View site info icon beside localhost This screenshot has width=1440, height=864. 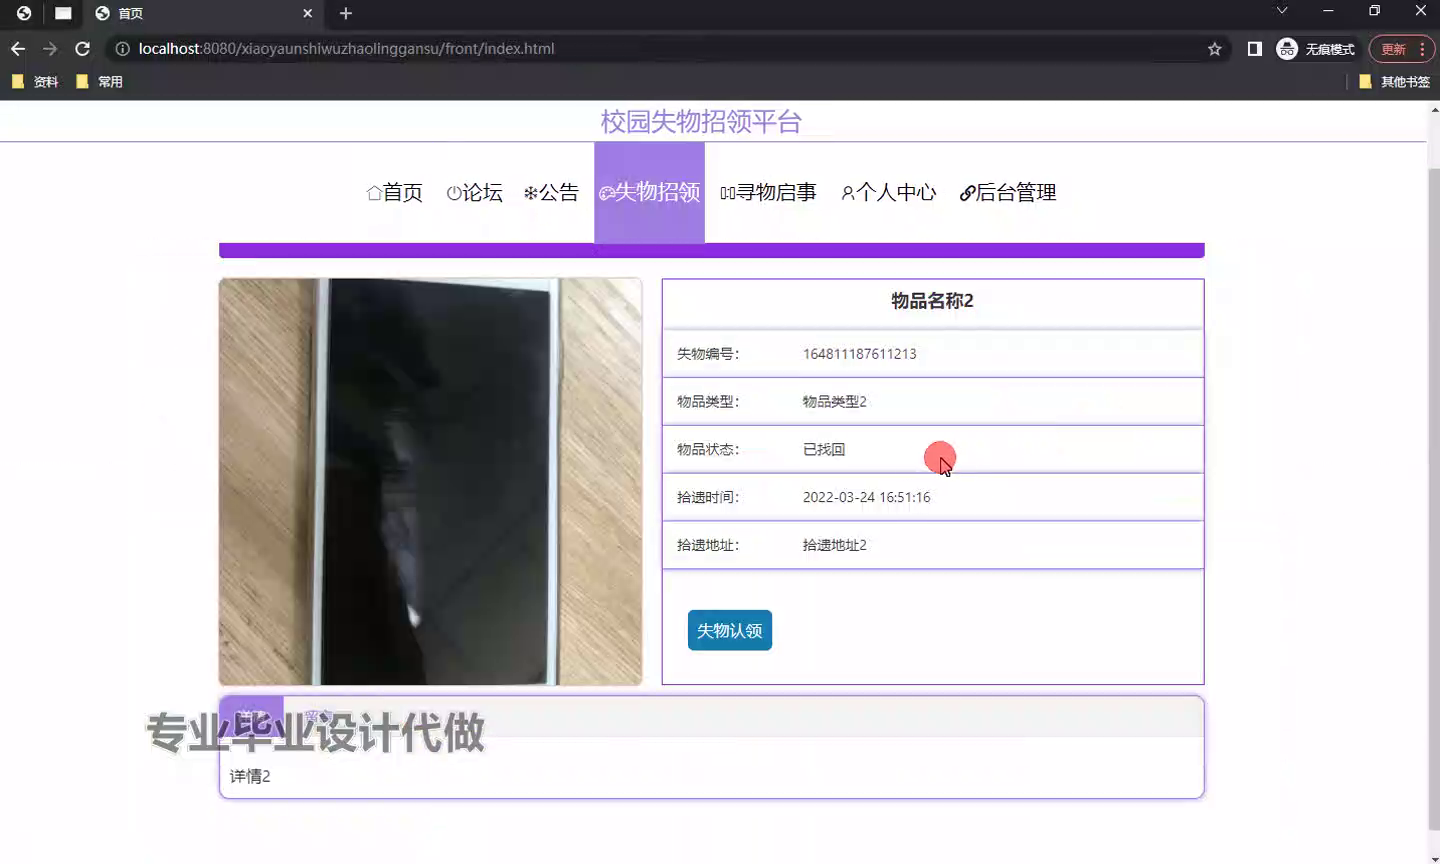(122, 48)
